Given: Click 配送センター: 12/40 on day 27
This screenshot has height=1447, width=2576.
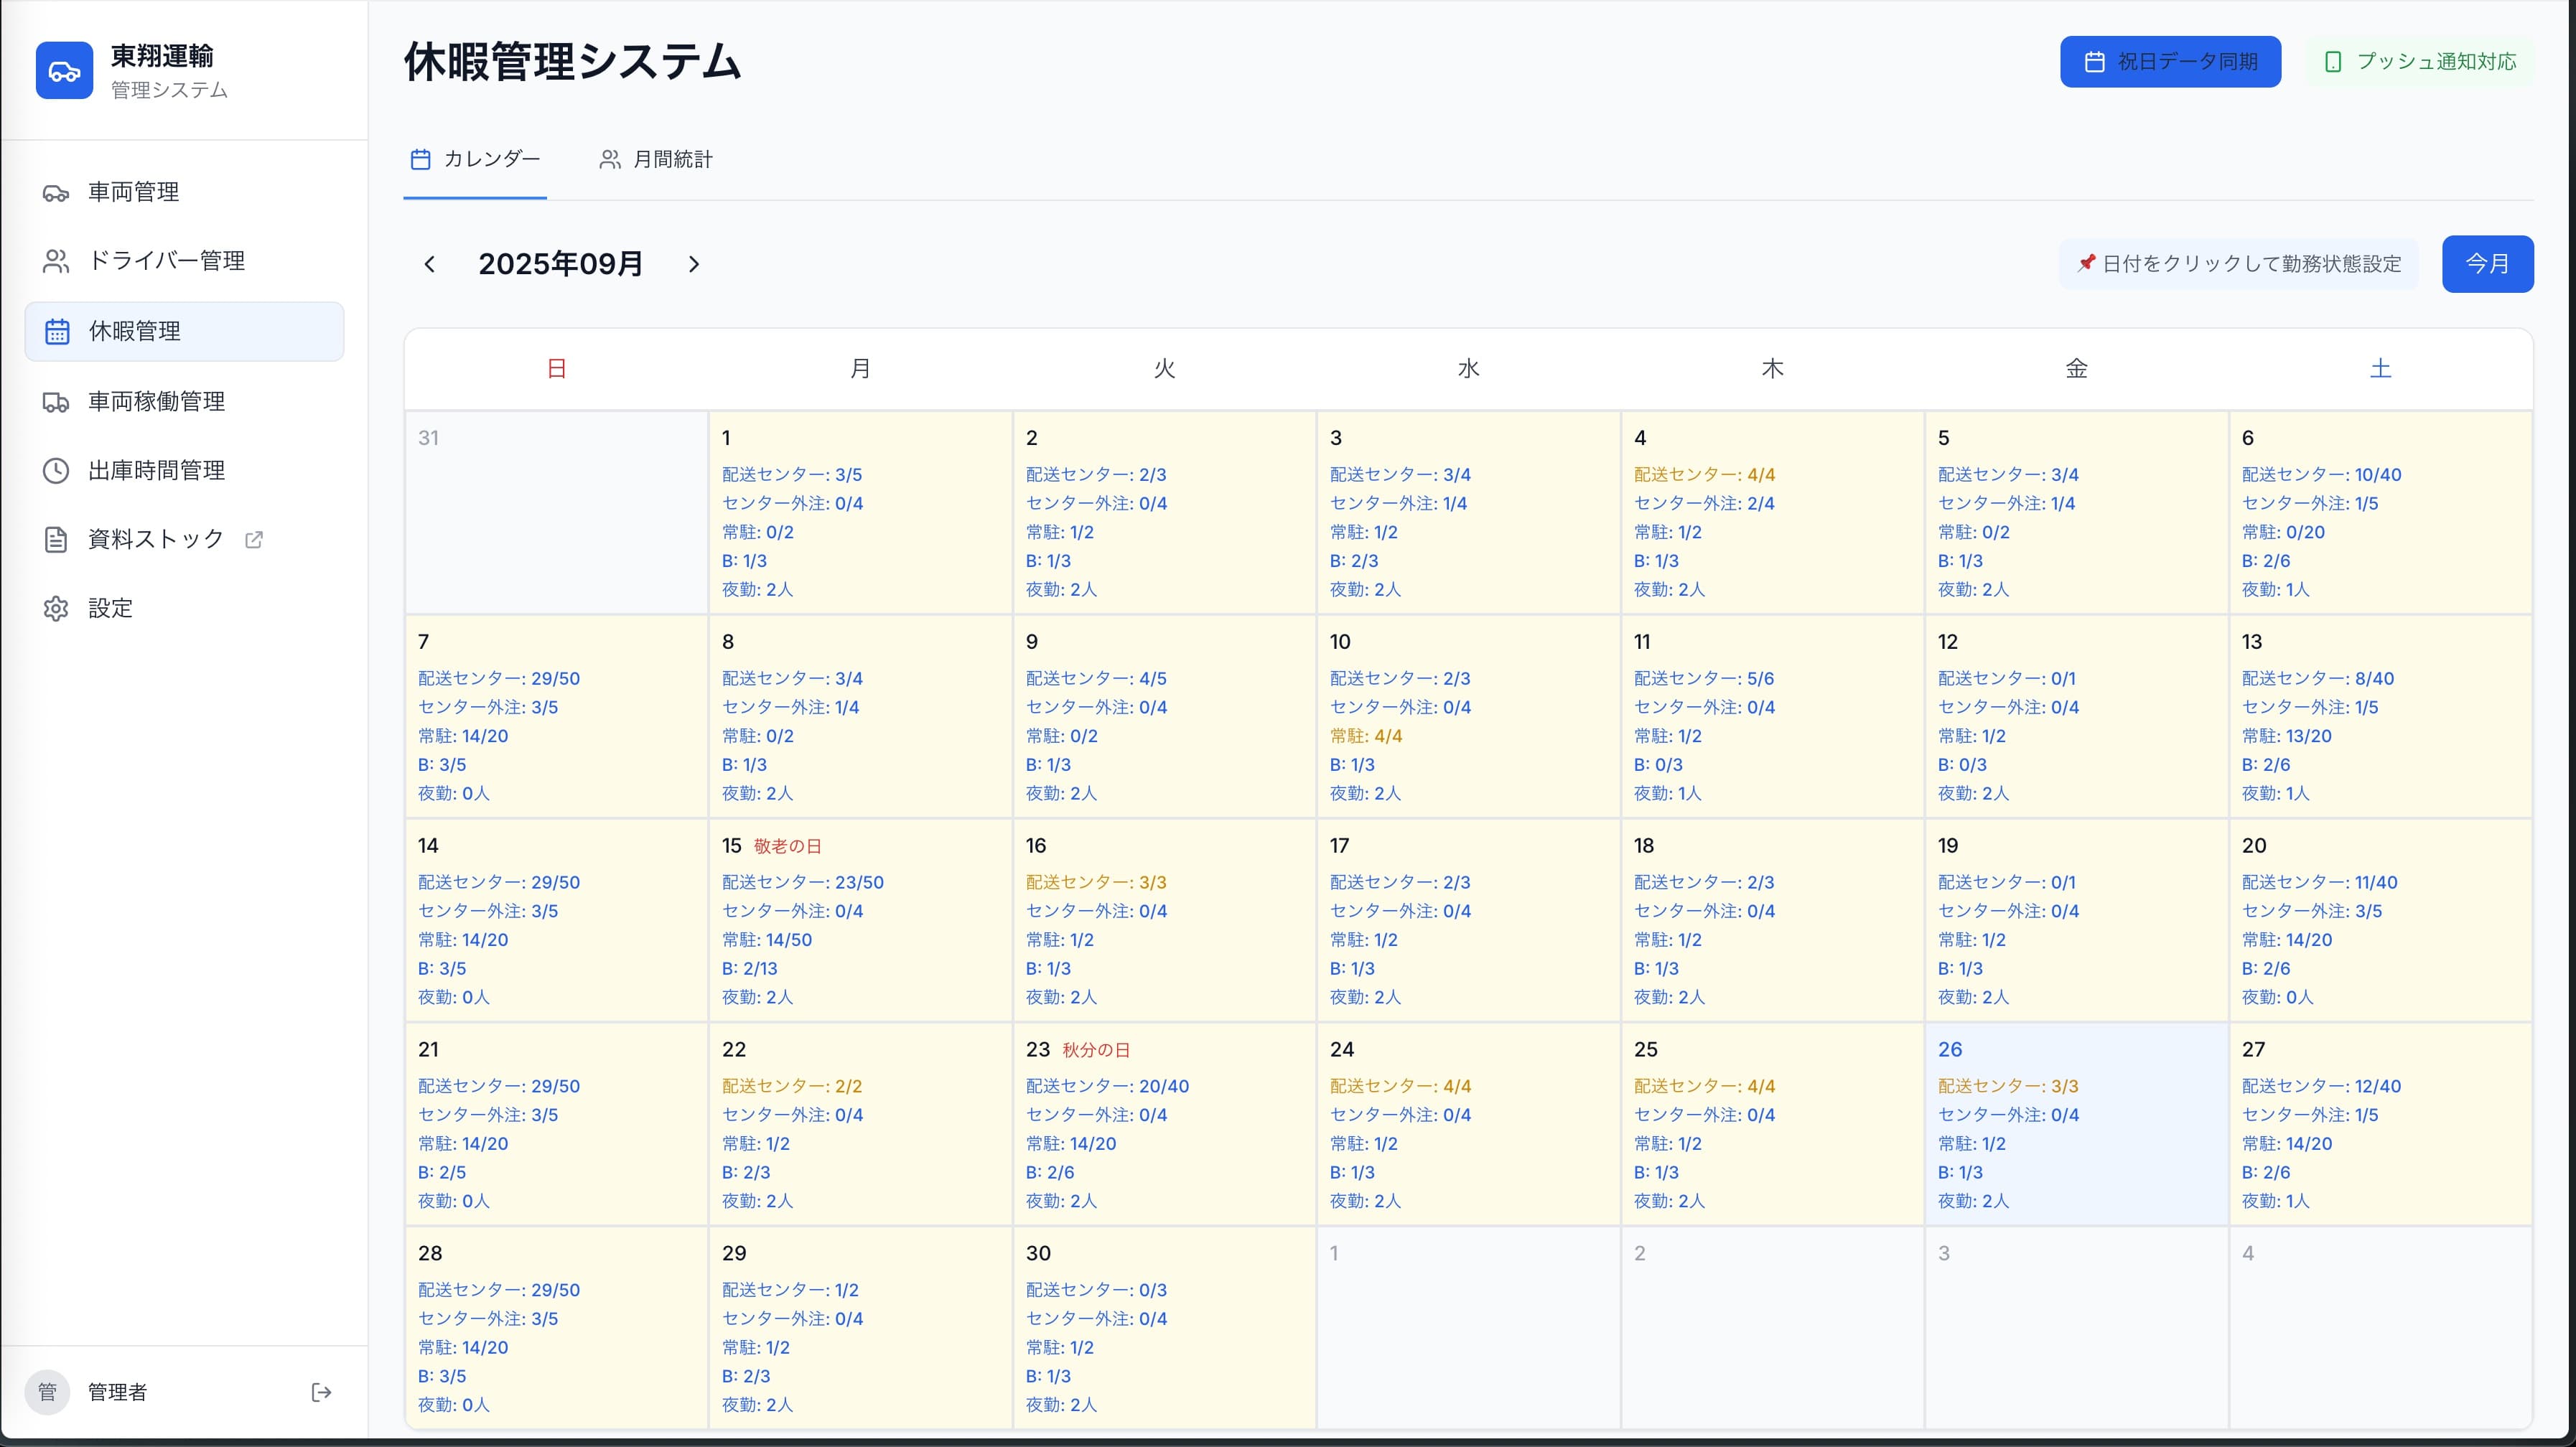Looking at the screenshot, I should pyautogui.click(x=2321, y=1086).
